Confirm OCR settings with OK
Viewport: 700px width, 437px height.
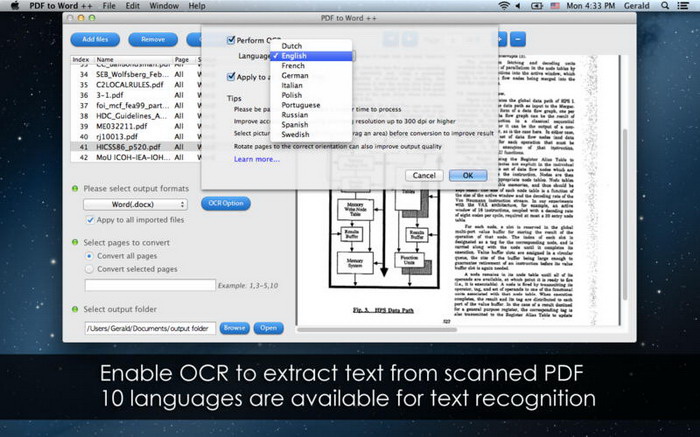click(x=468, y=175)
